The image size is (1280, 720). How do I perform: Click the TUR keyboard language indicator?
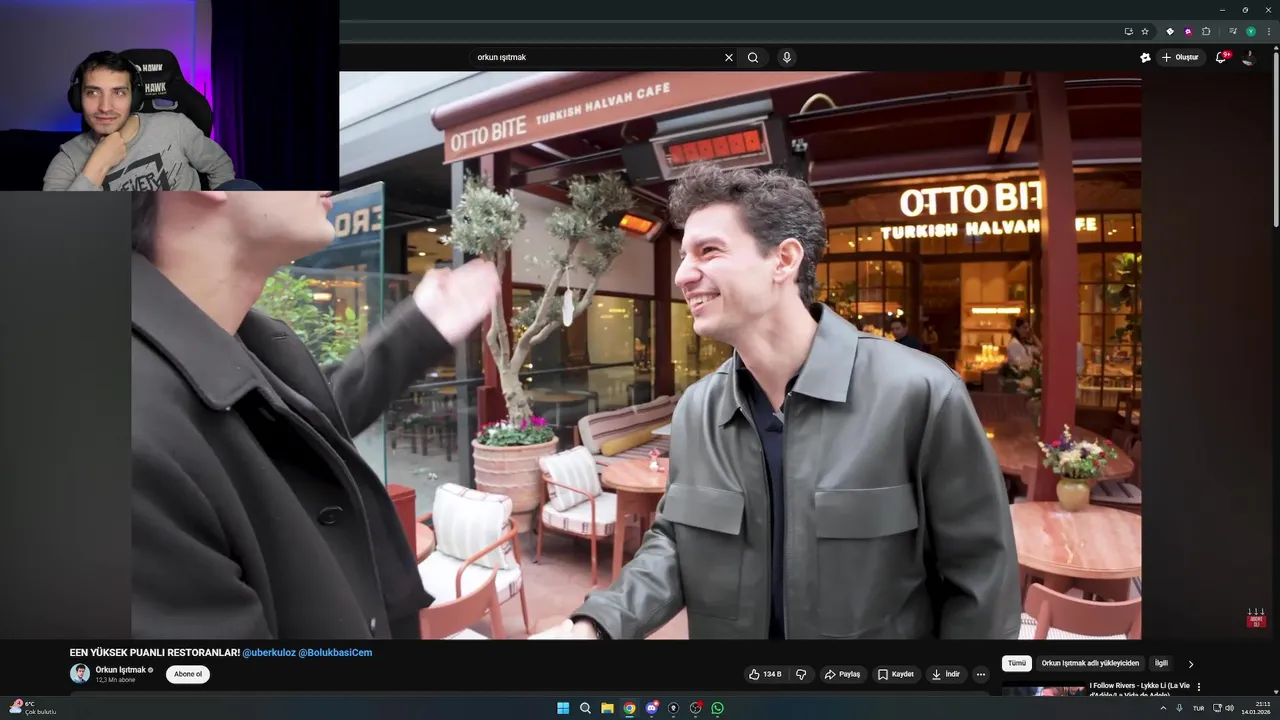(1198, 708)
